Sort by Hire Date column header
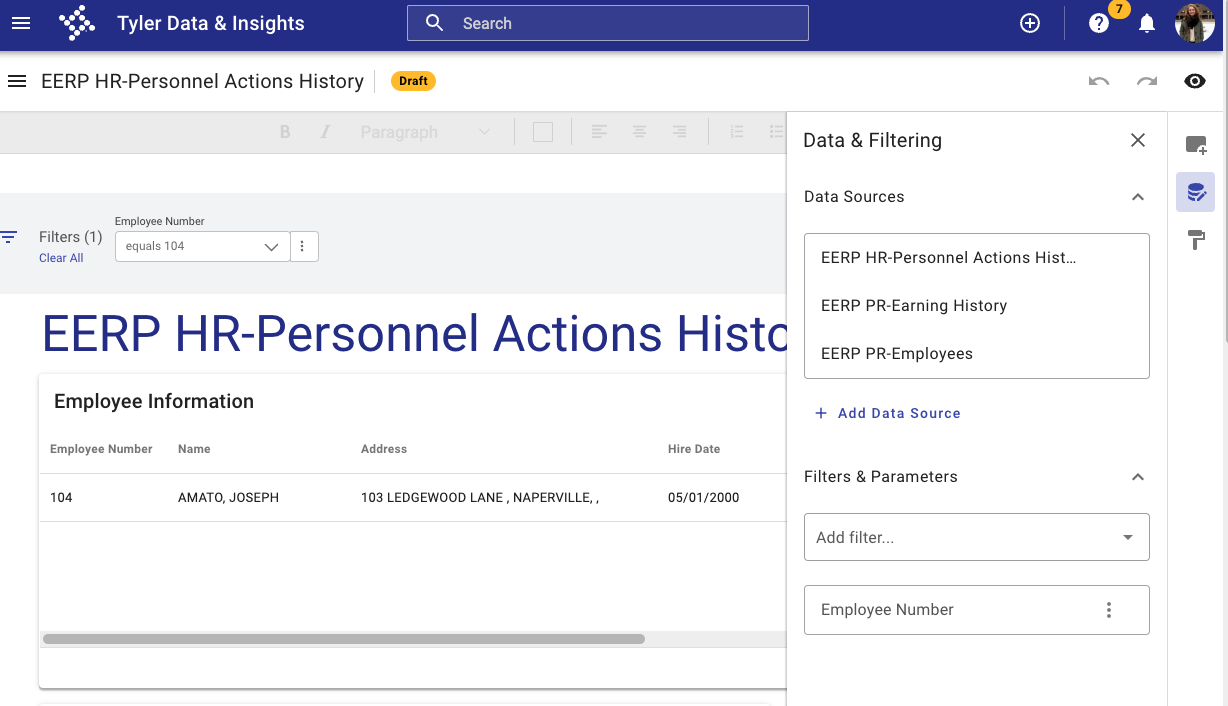This screenshot has width=1228, height=706. tap(694, 449)
